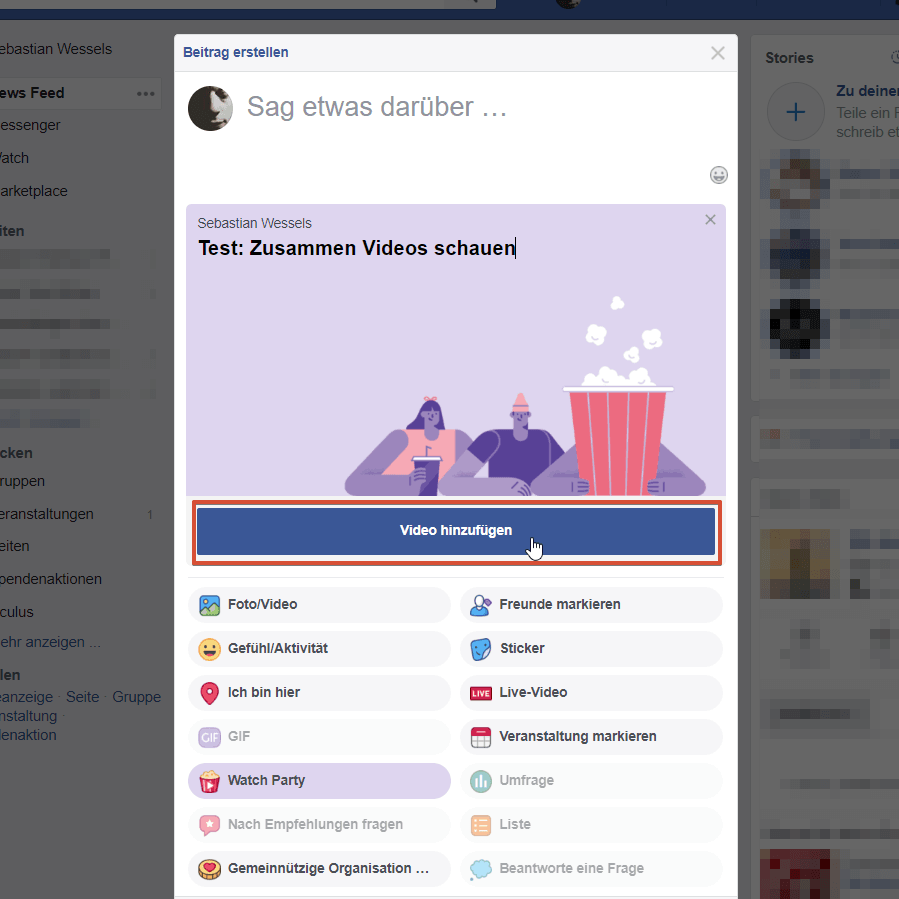Viewport: 899px width, 899px height.
Task: Open Watch in the left sidebar
Action: pyautogui.click(x=14, y=158)
